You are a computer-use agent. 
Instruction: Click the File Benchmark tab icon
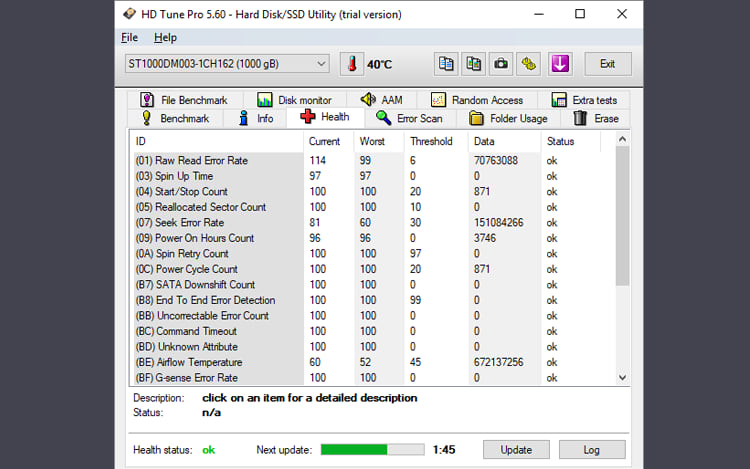click(x=147, y=100)
